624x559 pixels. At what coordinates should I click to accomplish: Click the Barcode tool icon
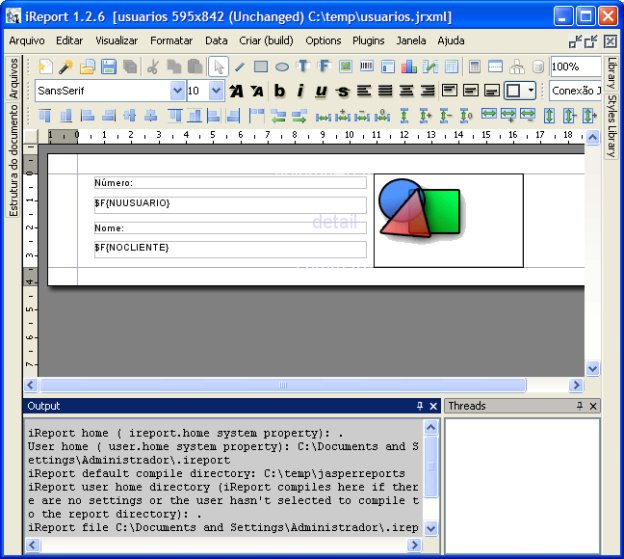tap(366, 67)
